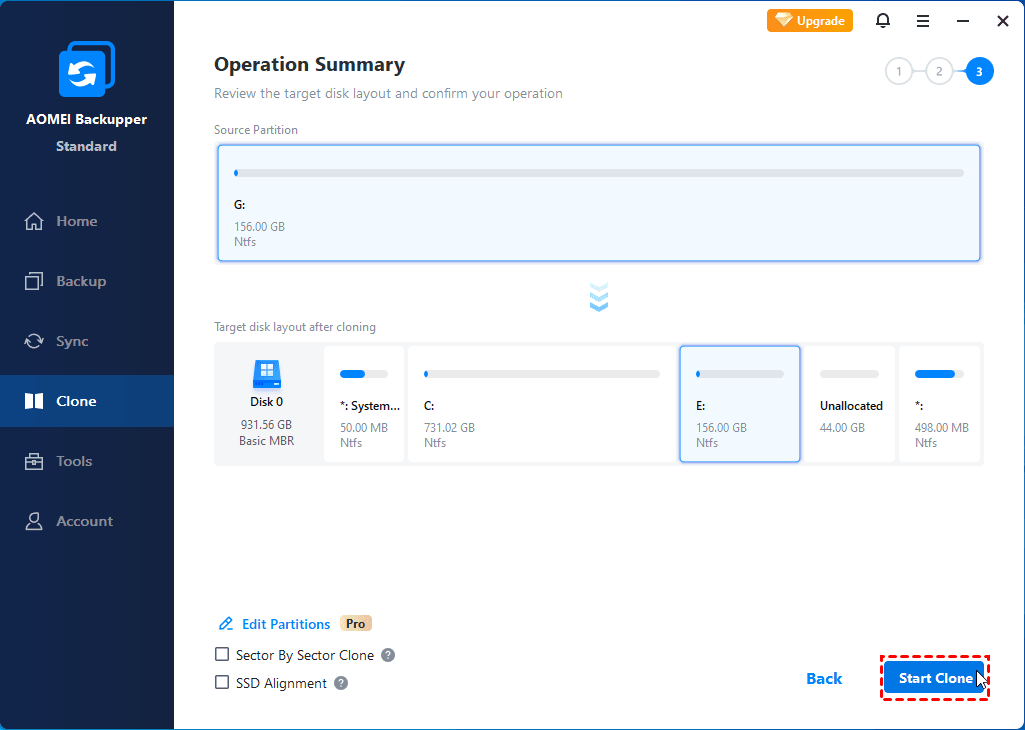Click the Disk 0 drive icon
1025x730 pixels.
pos(267,374)
